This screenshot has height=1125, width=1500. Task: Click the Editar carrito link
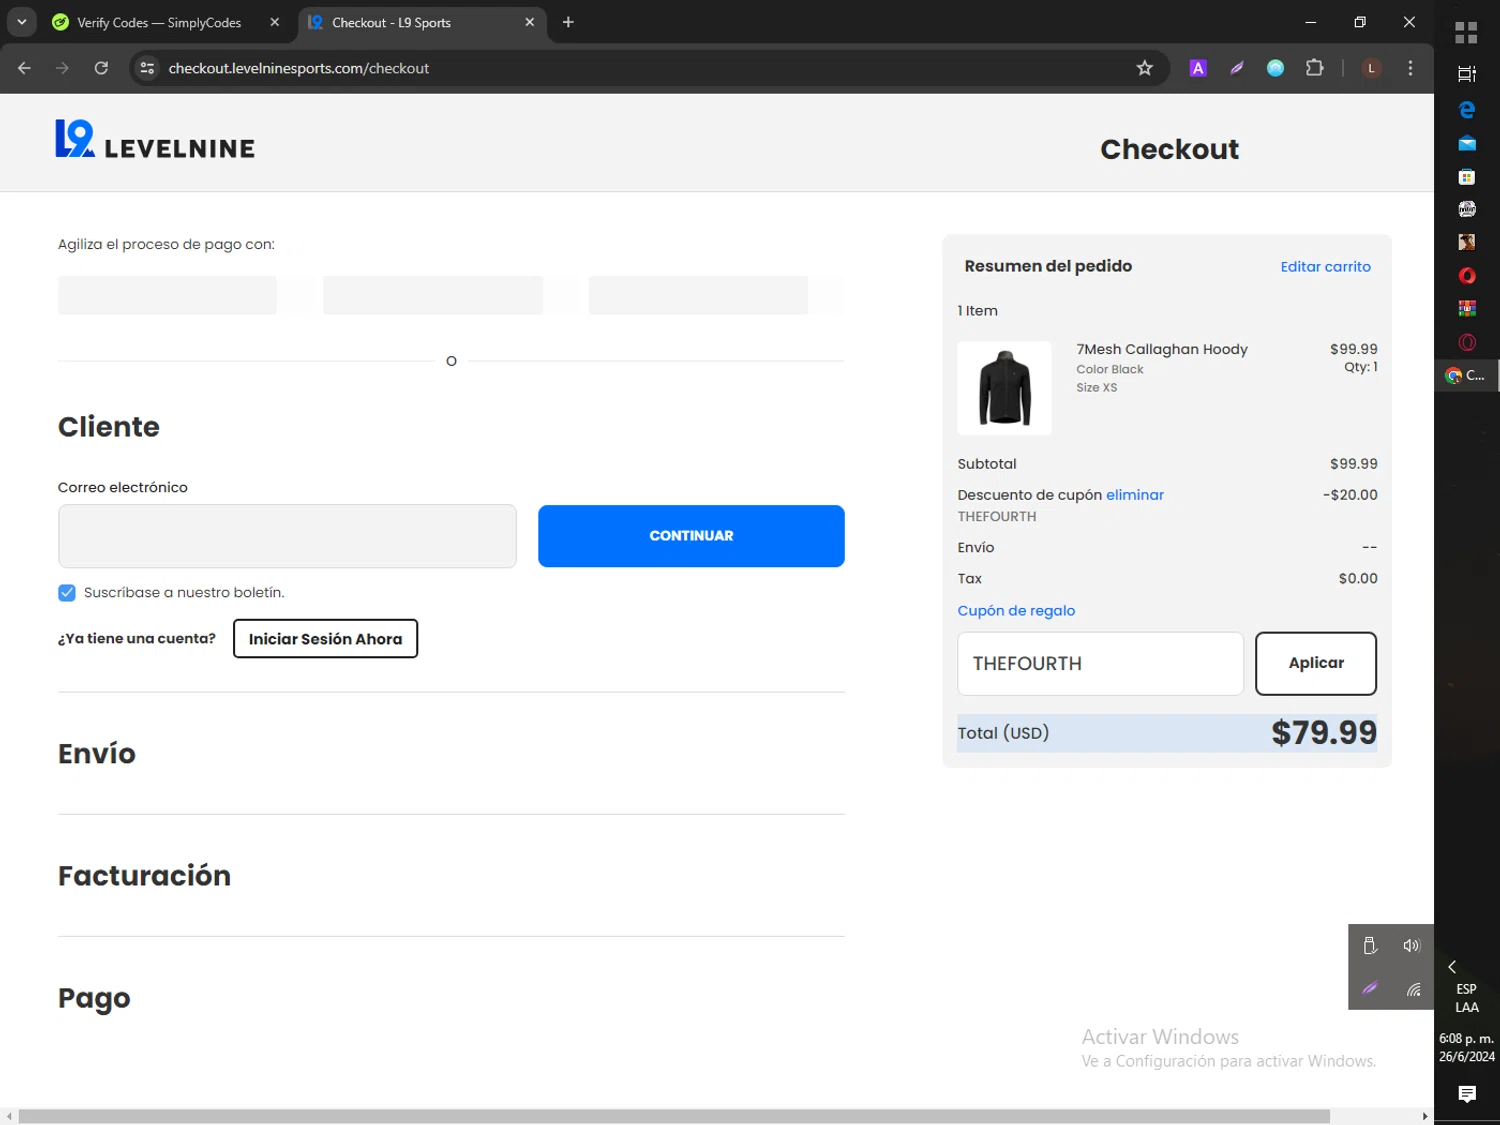click(x=1325, y=267)
